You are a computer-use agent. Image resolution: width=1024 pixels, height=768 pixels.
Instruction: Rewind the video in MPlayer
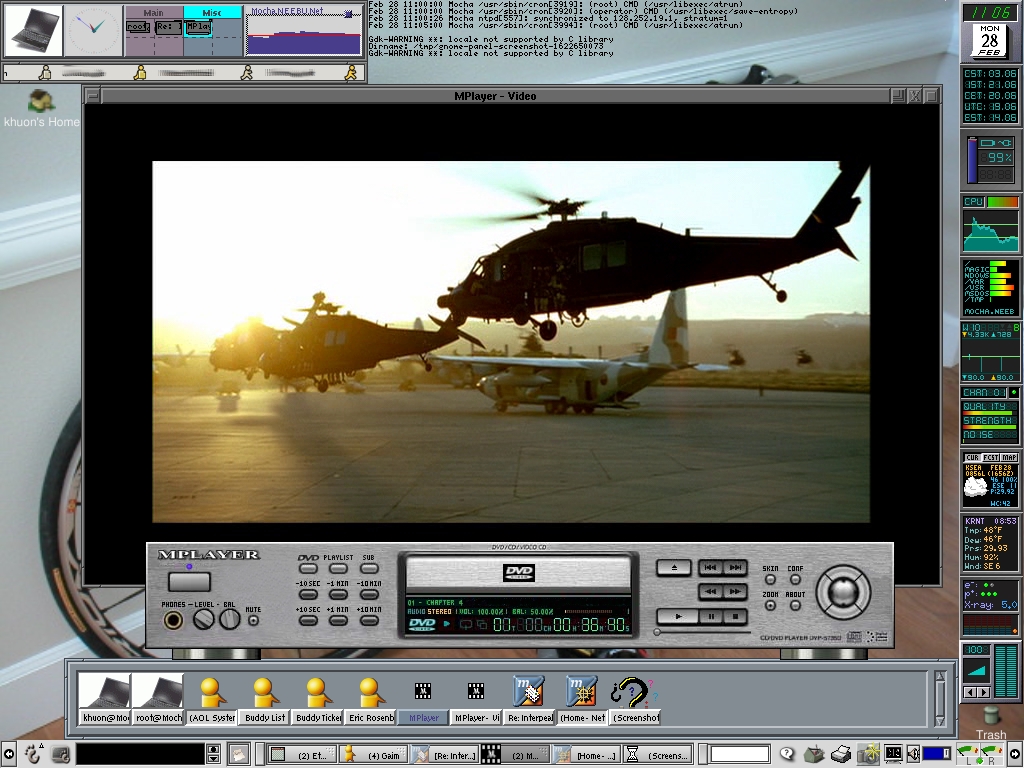click(x=711, y=592)
